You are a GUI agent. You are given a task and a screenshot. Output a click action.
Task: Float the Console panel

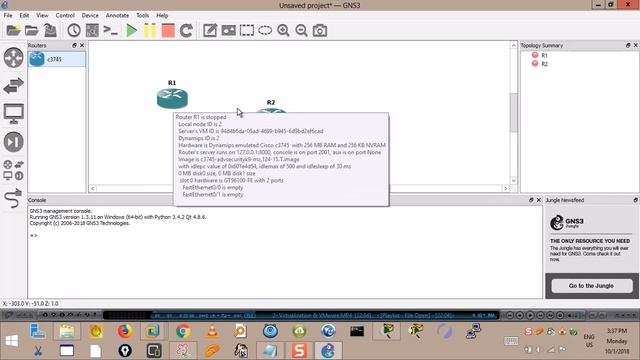click(531, 200)
